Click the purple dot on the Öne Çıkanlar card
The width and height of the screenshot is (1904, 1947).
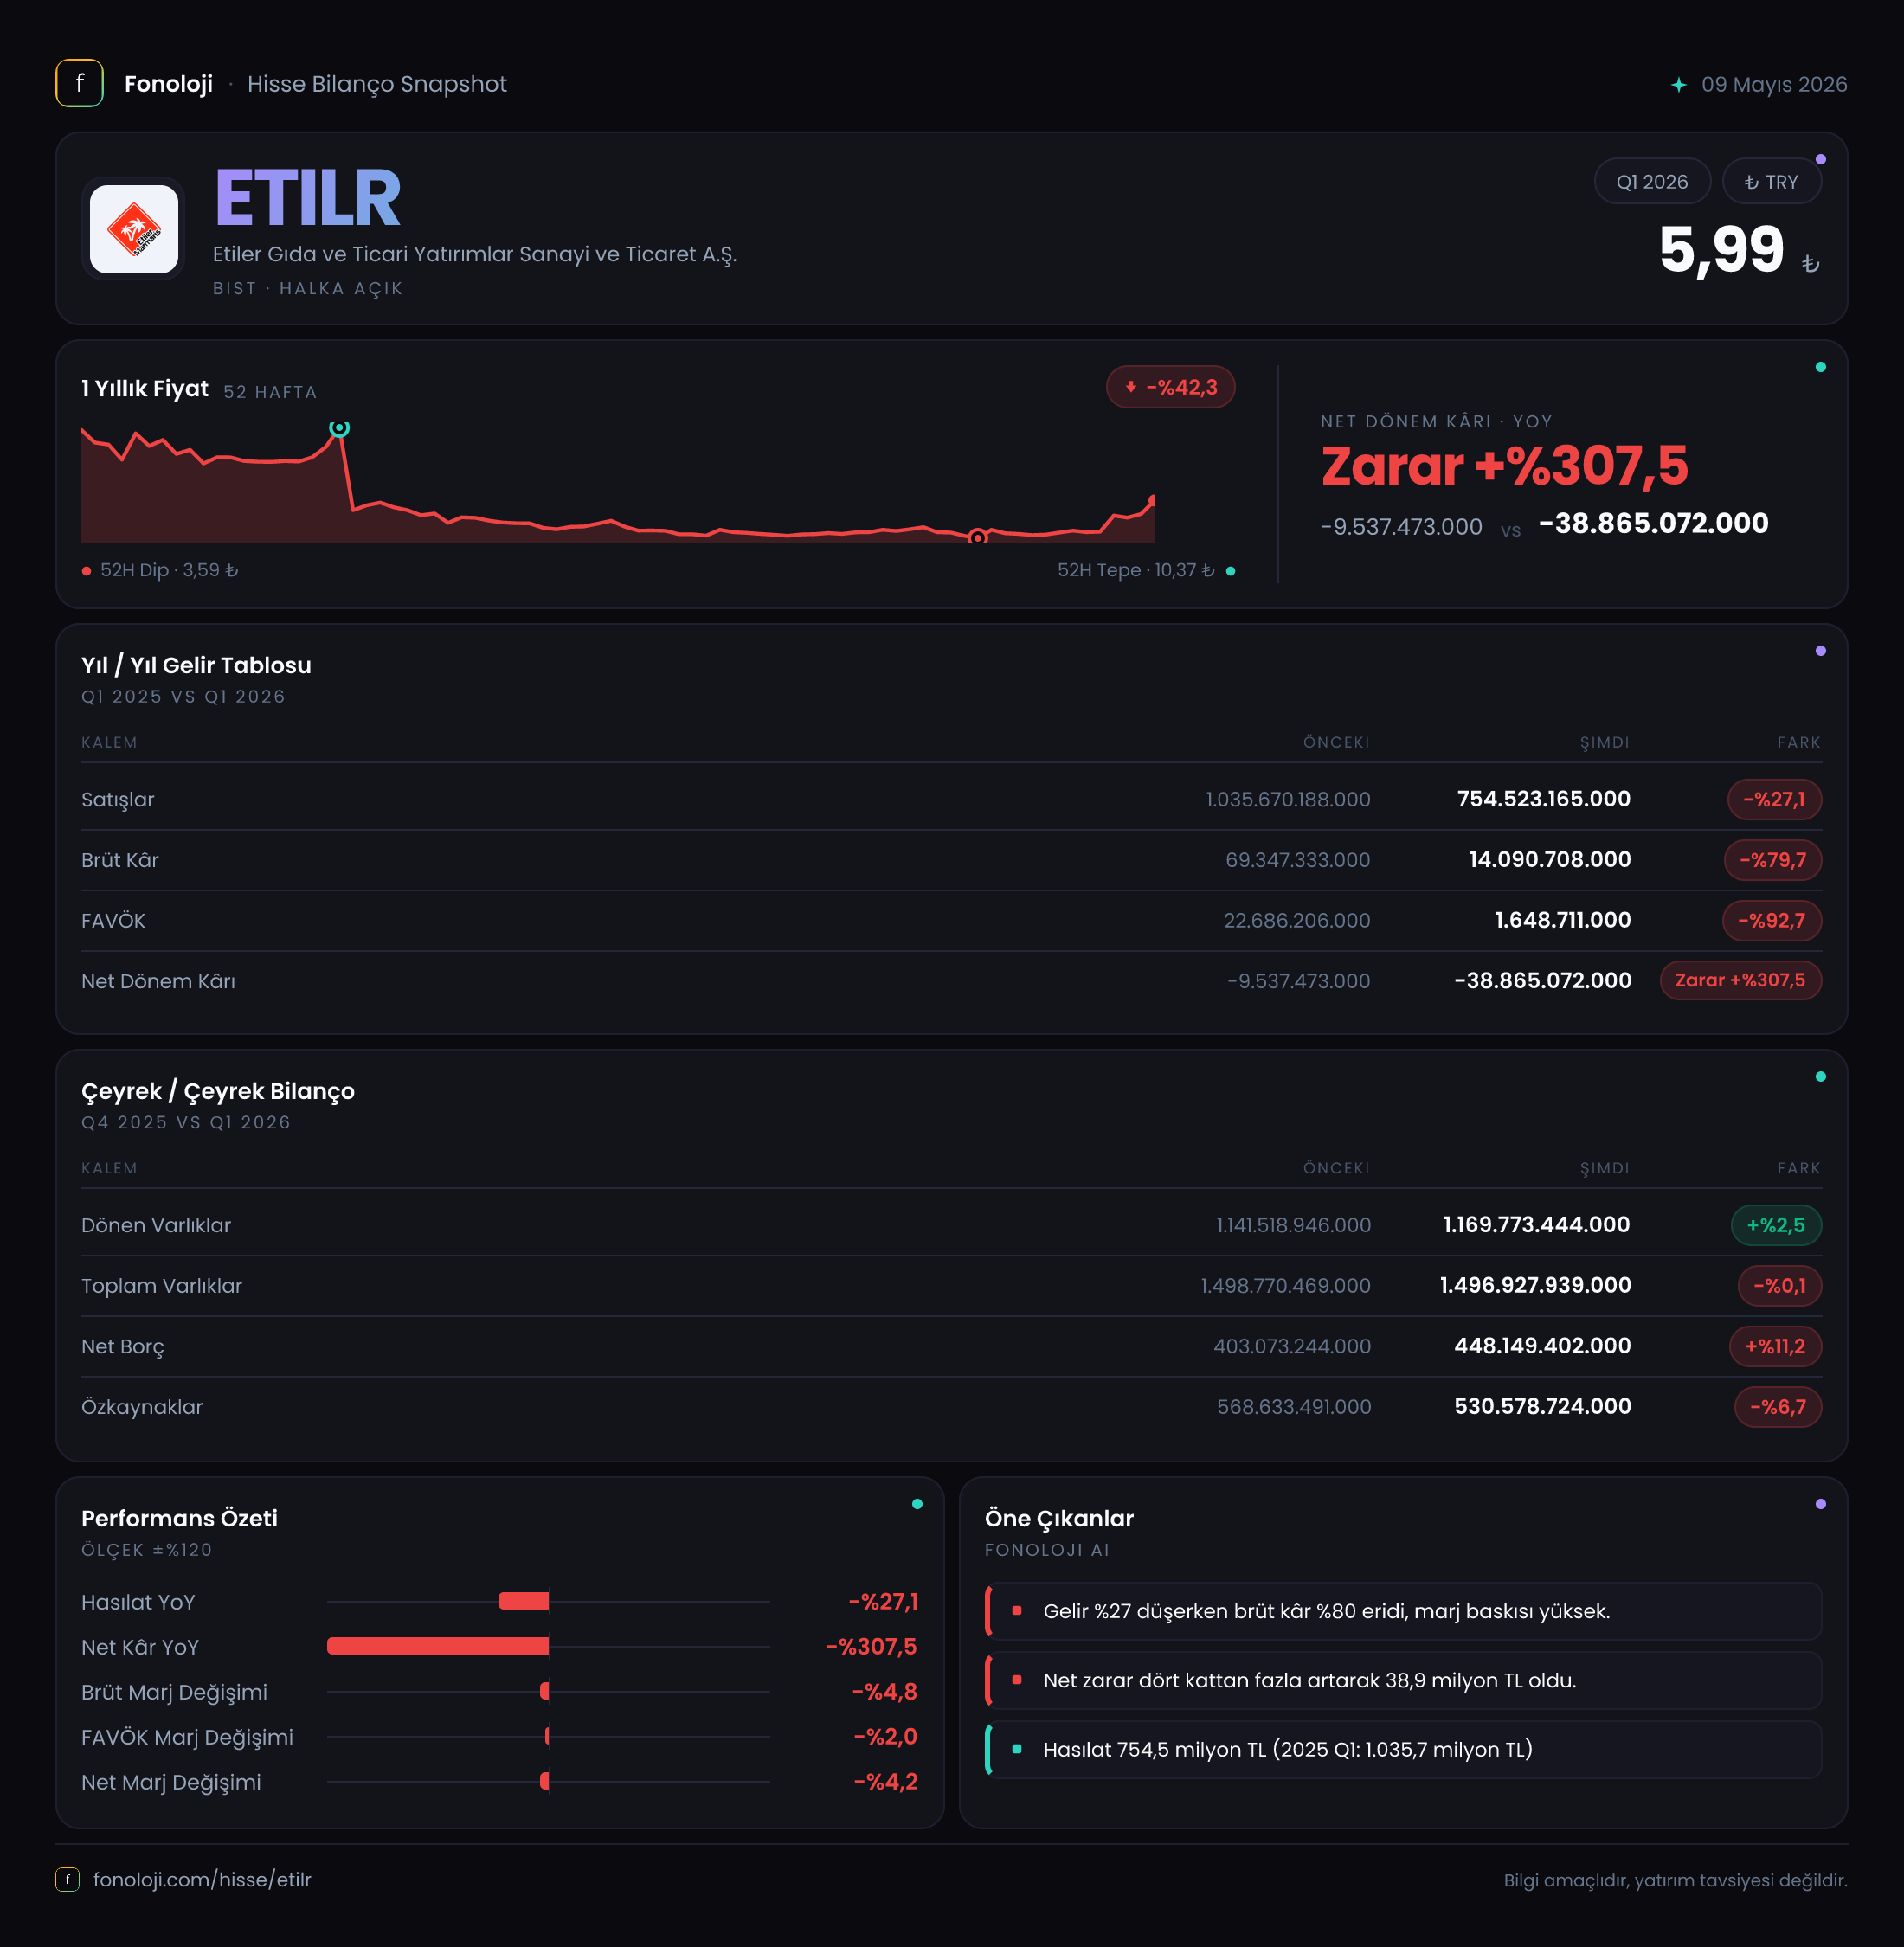(x=1820, y=1504)
